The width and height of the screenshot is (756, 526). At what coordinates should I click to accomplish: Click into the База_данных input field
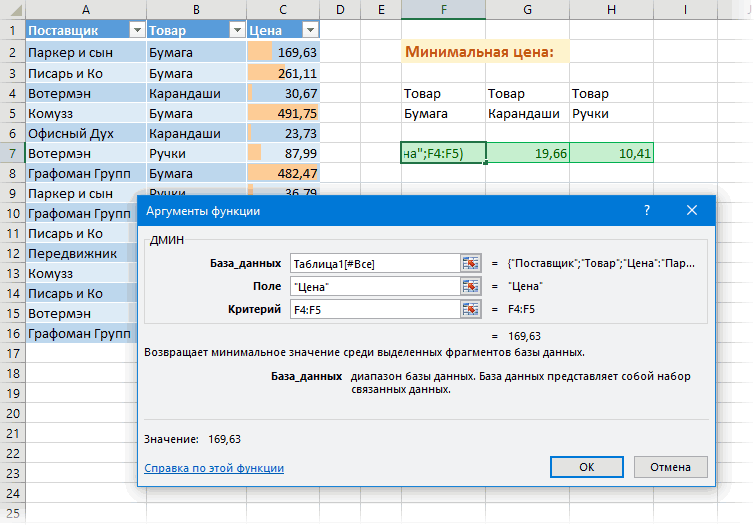pyautogui.click(x=375, y=263)
